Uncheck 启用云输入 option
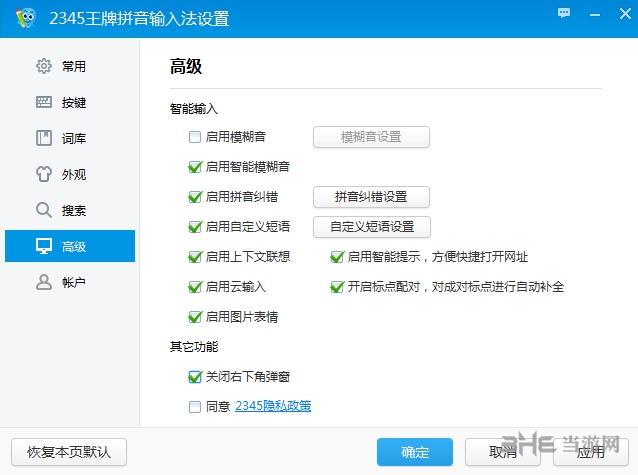The height and width of the screenshot is (475, 638). 195,287
